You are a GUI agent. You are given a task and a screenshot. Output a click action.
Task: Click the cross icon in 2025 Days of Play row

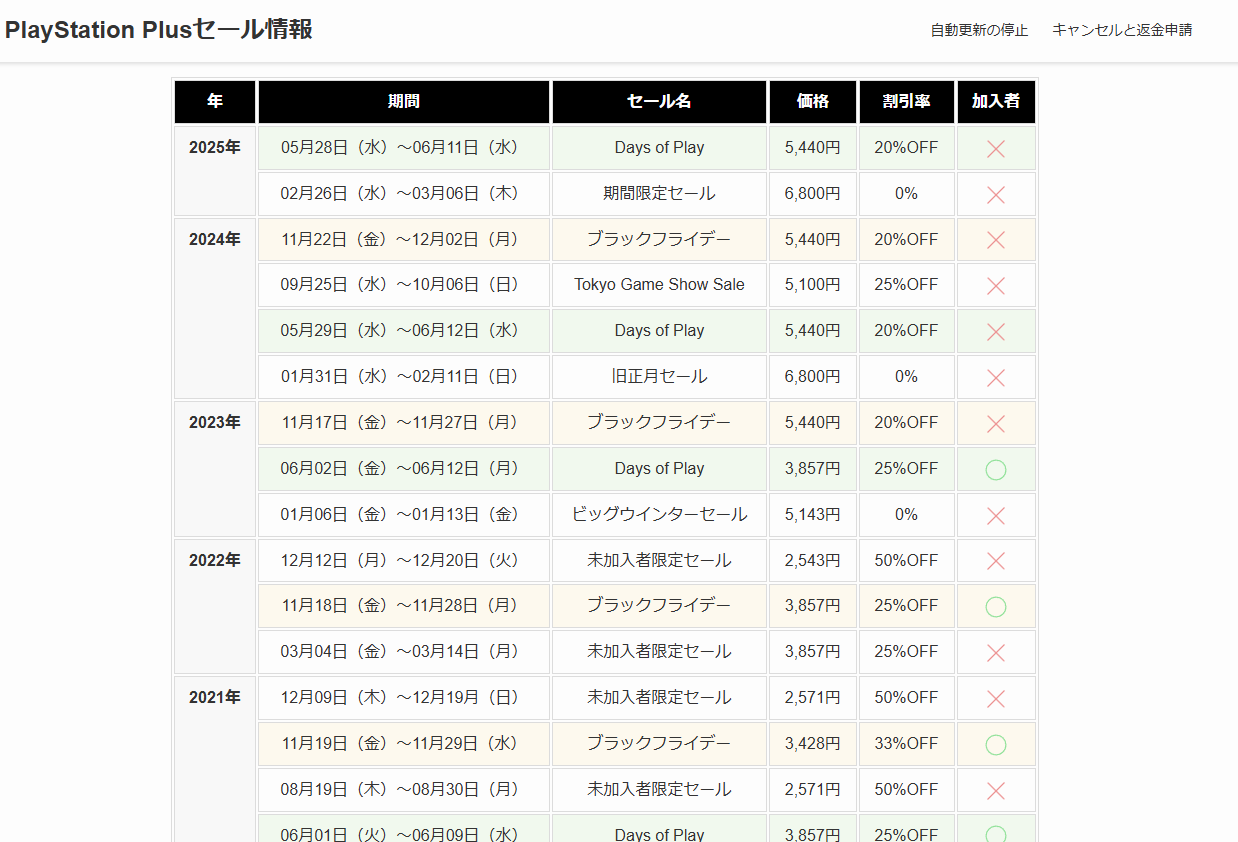(x=995, y=149)
